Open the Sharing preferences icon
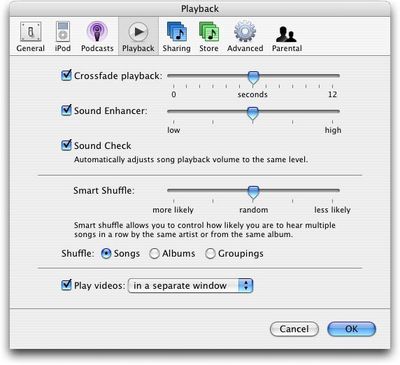 pos(177,32)
